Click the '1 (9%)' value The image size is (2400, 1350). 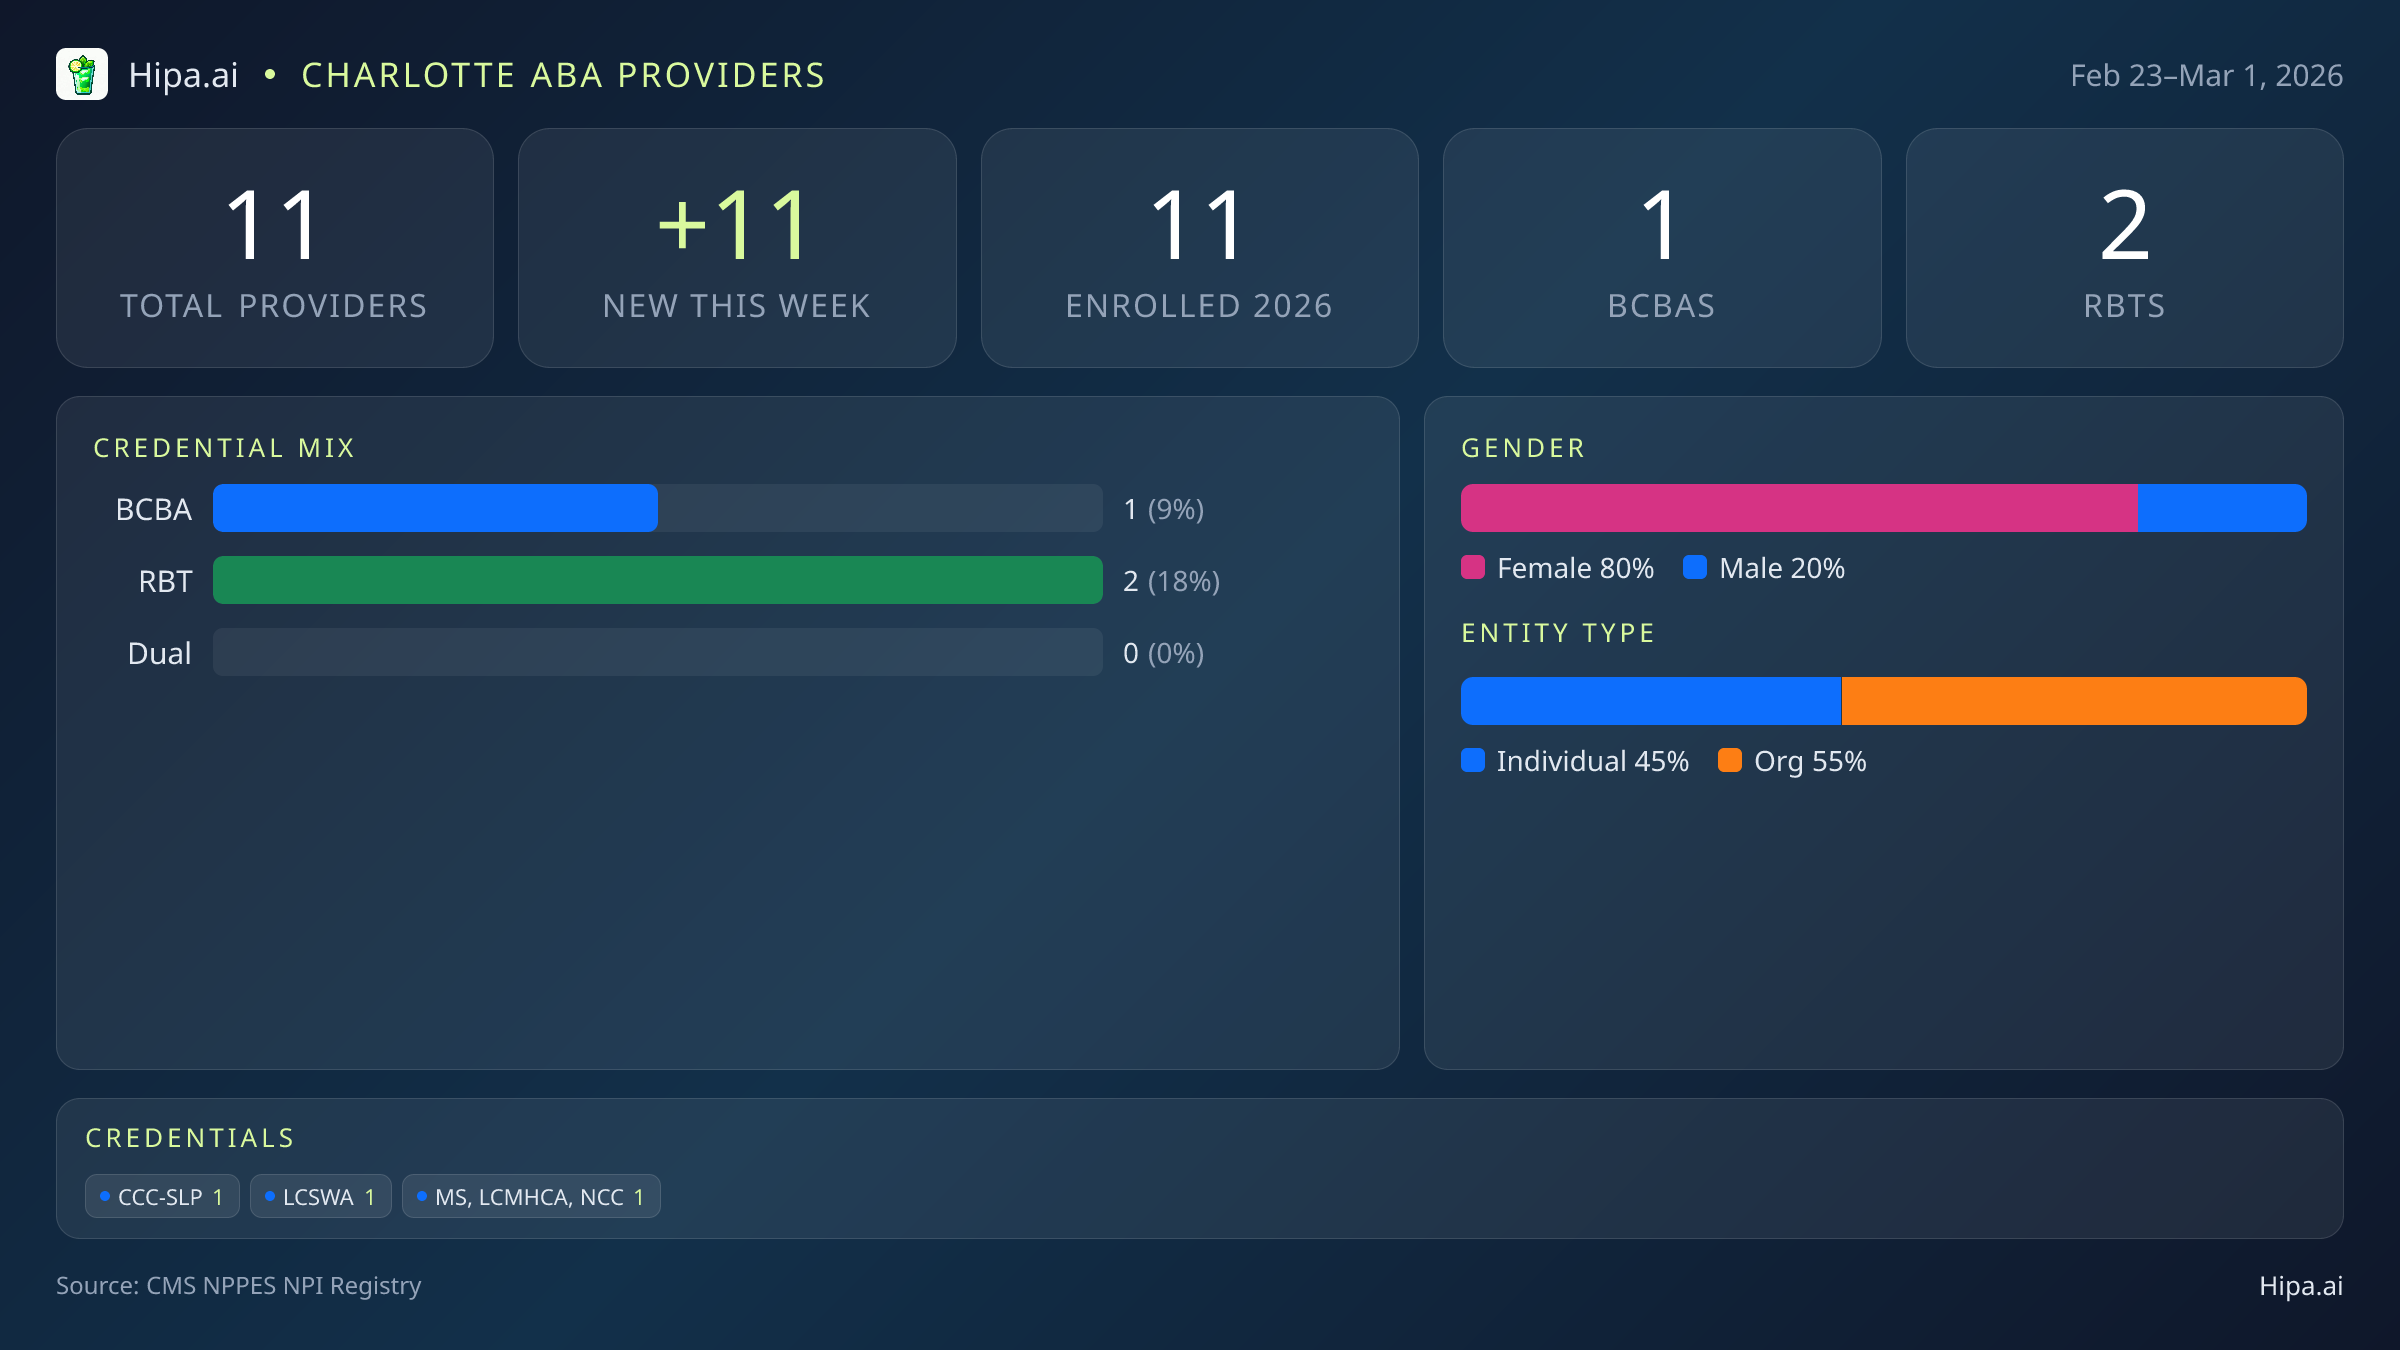coord(1164,509)
